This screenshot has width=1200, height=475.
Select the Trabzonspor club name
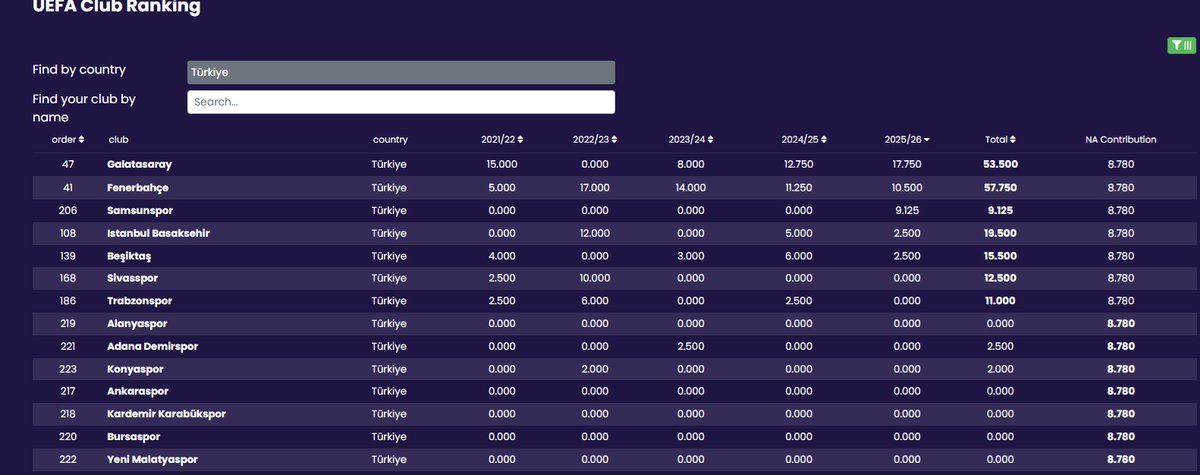(x=139, y=301)
